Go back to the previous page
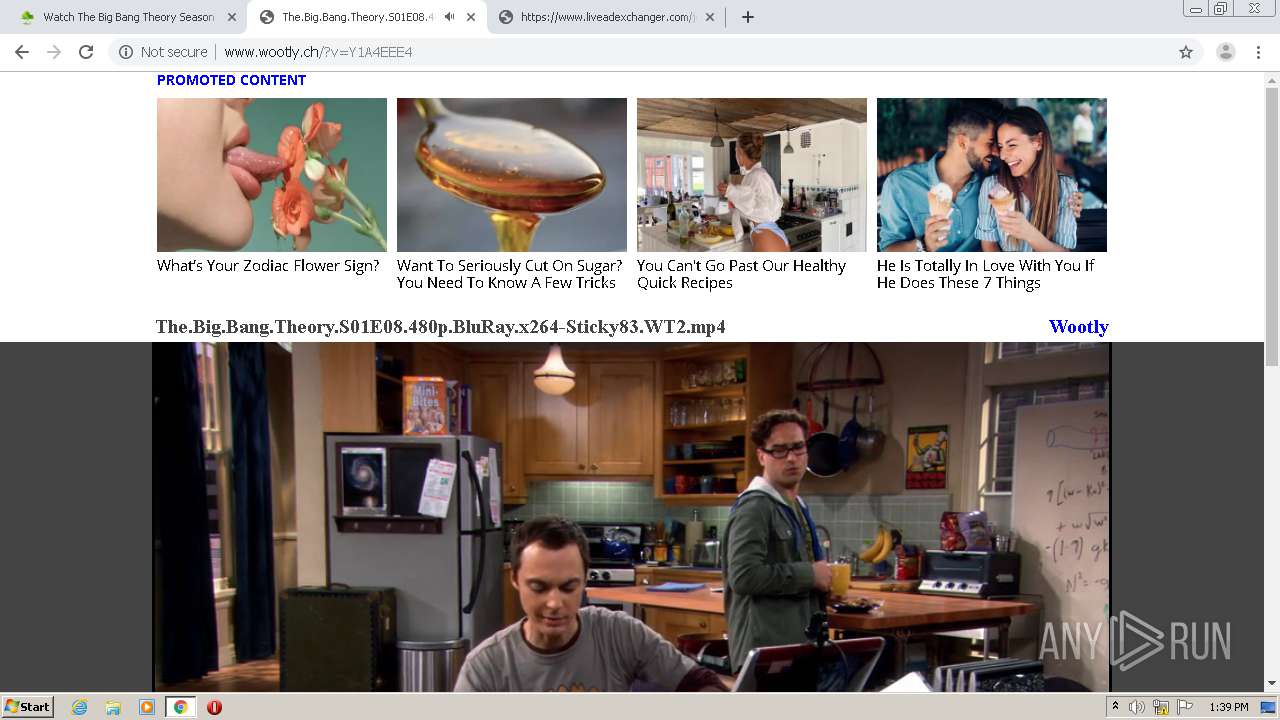 pos(22,52)
